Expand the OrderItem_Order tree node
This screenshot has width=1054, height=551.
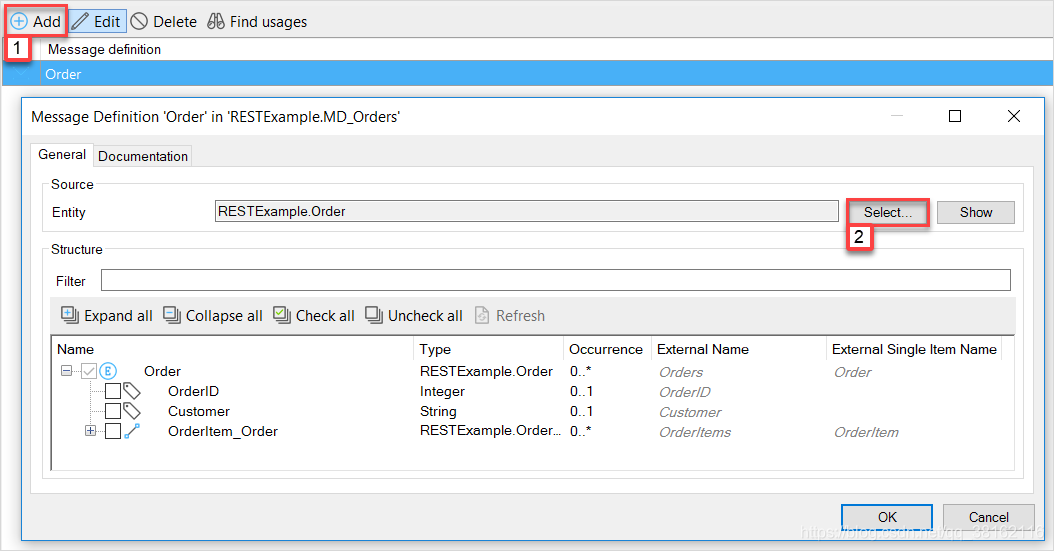tap(90, 431)
